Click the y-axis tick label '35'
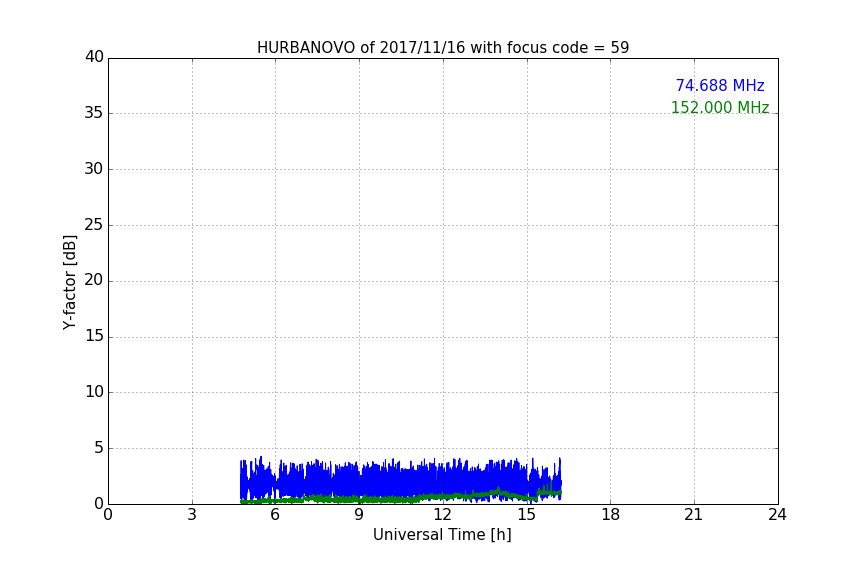 click(x=94, y=113)
